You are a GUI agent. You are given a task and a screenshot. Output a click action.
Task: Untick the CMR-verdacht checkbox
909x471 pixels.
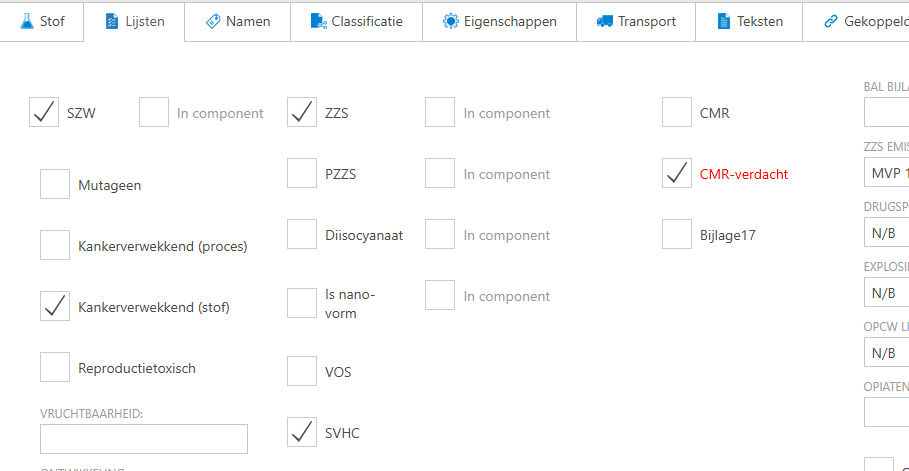click(677, 174)
